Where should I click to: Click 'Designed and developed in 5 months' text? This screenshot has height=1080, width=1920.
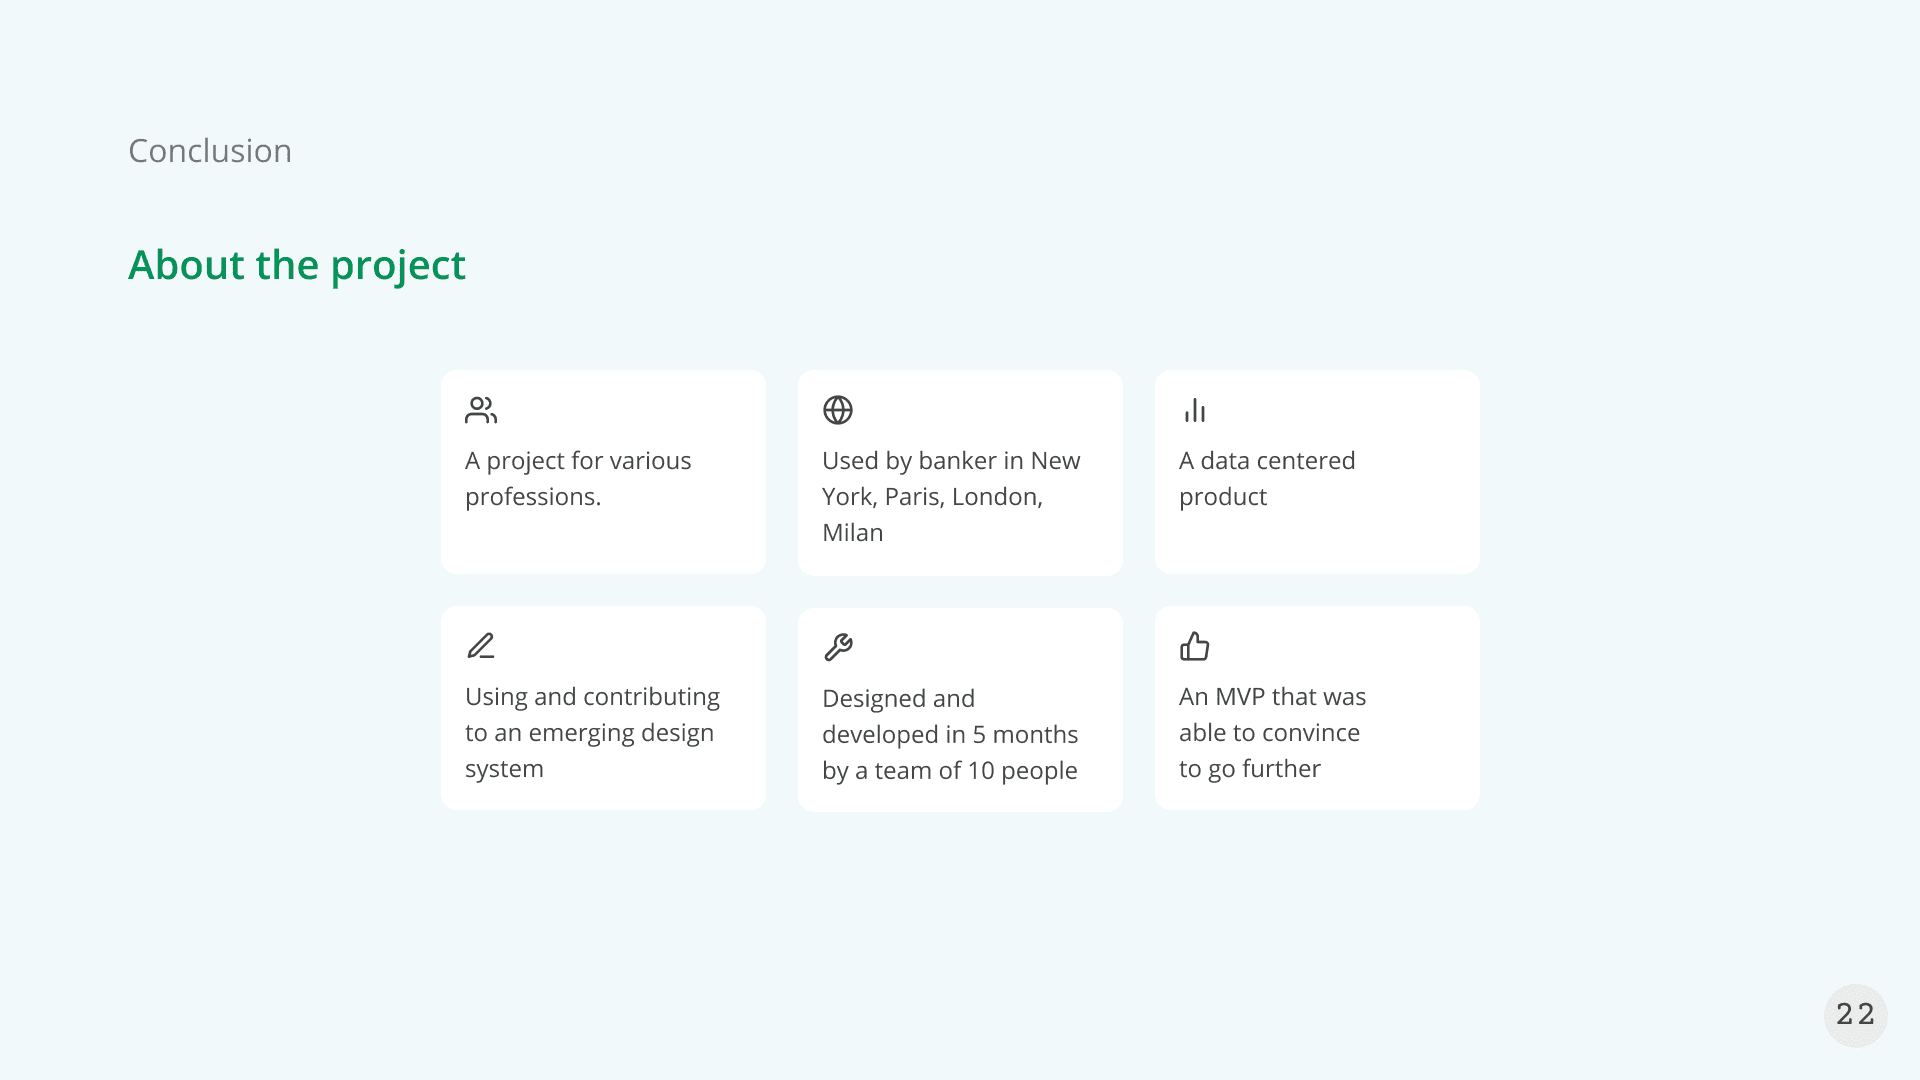950,717
